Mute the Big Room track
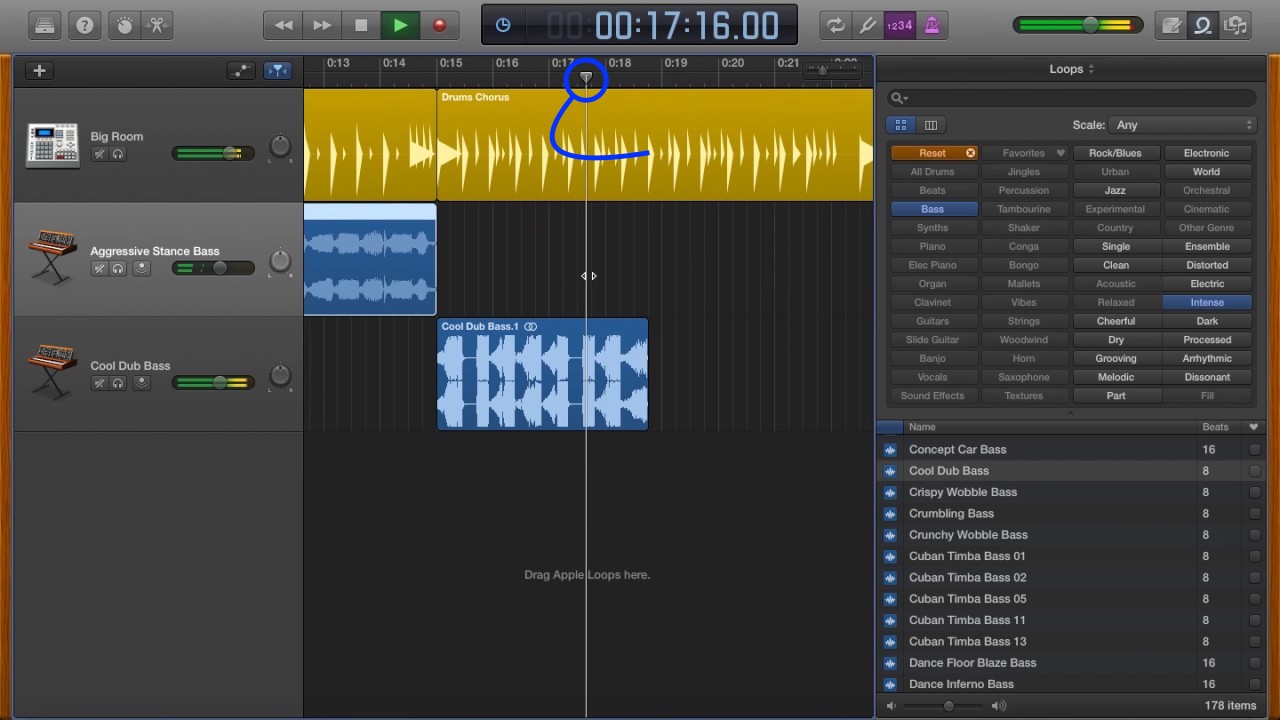 coord(100,154)
